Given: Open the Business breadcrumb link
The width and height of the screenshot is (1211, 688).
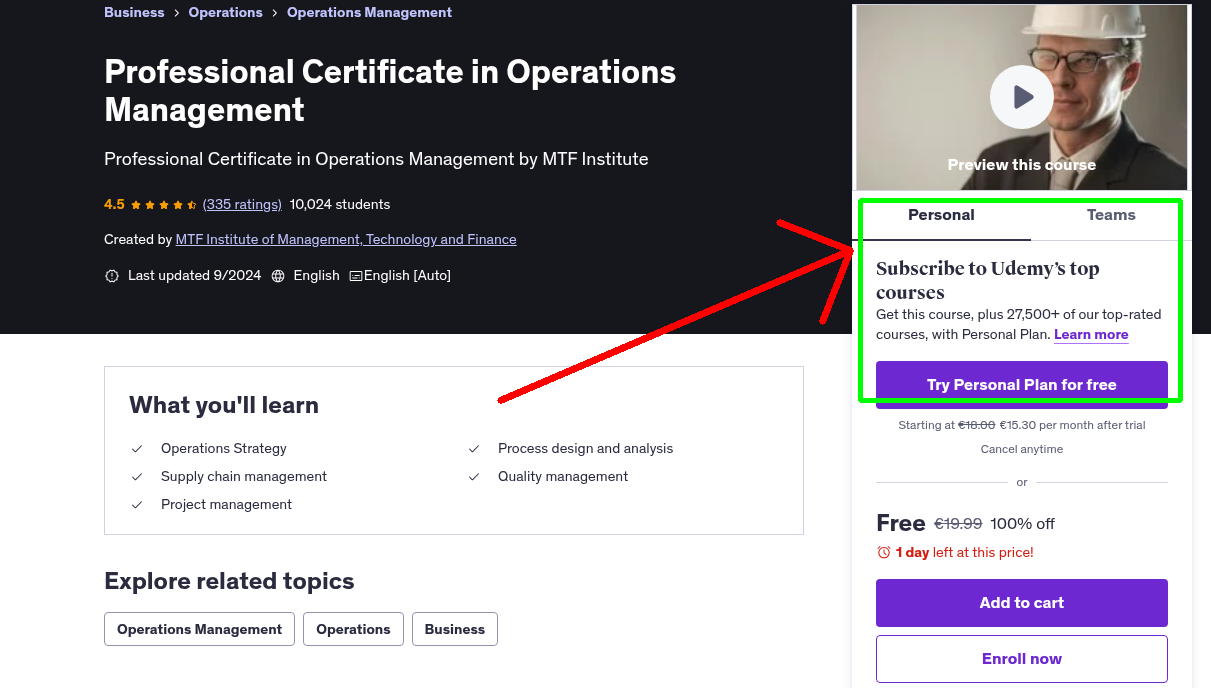Looking at the screenshot, I should 134,12.
